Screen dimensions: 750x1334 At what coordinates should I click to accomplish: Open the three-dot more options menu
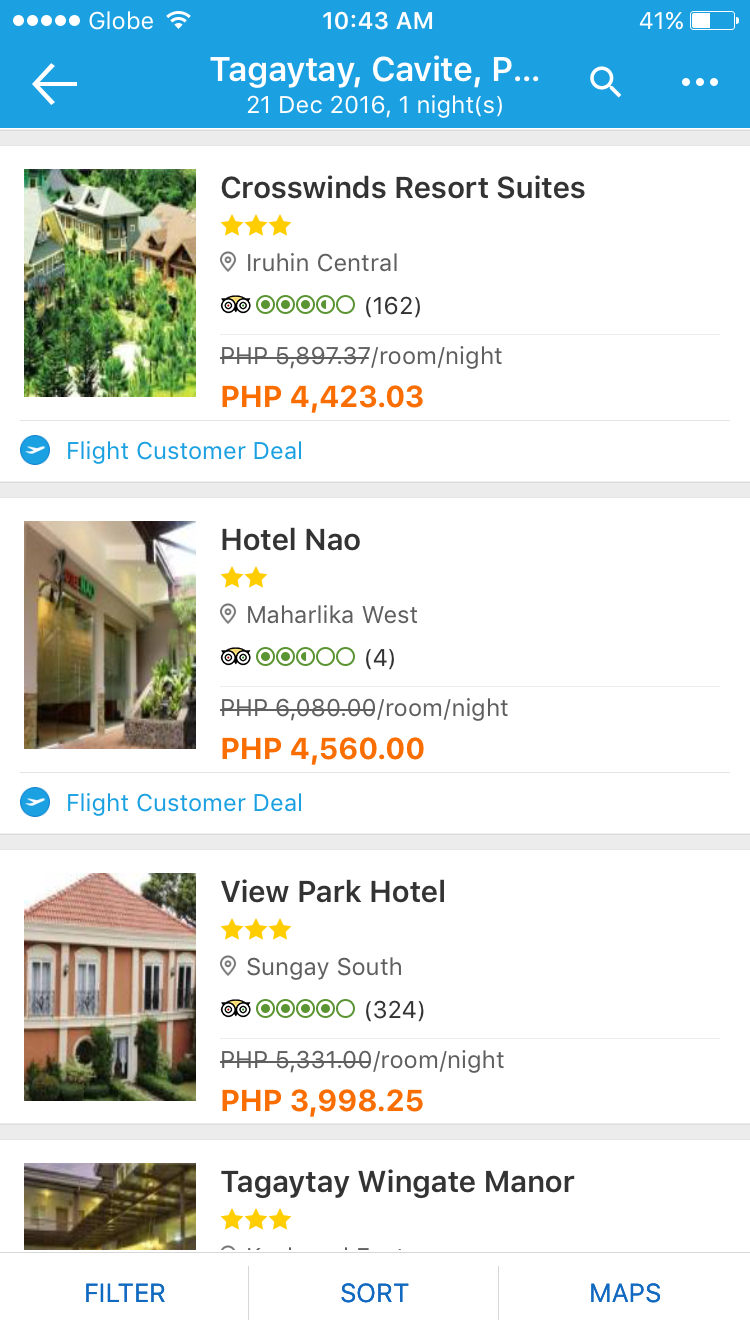700,82
